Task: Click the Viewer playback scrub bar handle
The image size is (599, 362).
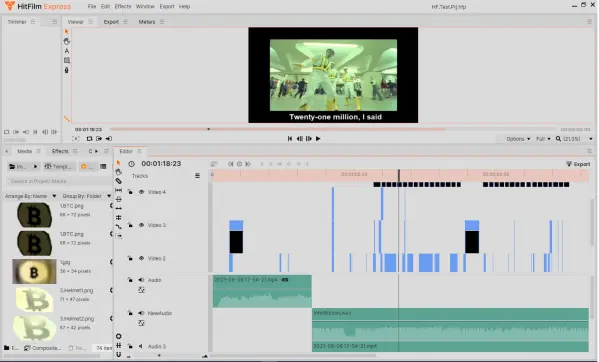Action: tap(209, 129)
